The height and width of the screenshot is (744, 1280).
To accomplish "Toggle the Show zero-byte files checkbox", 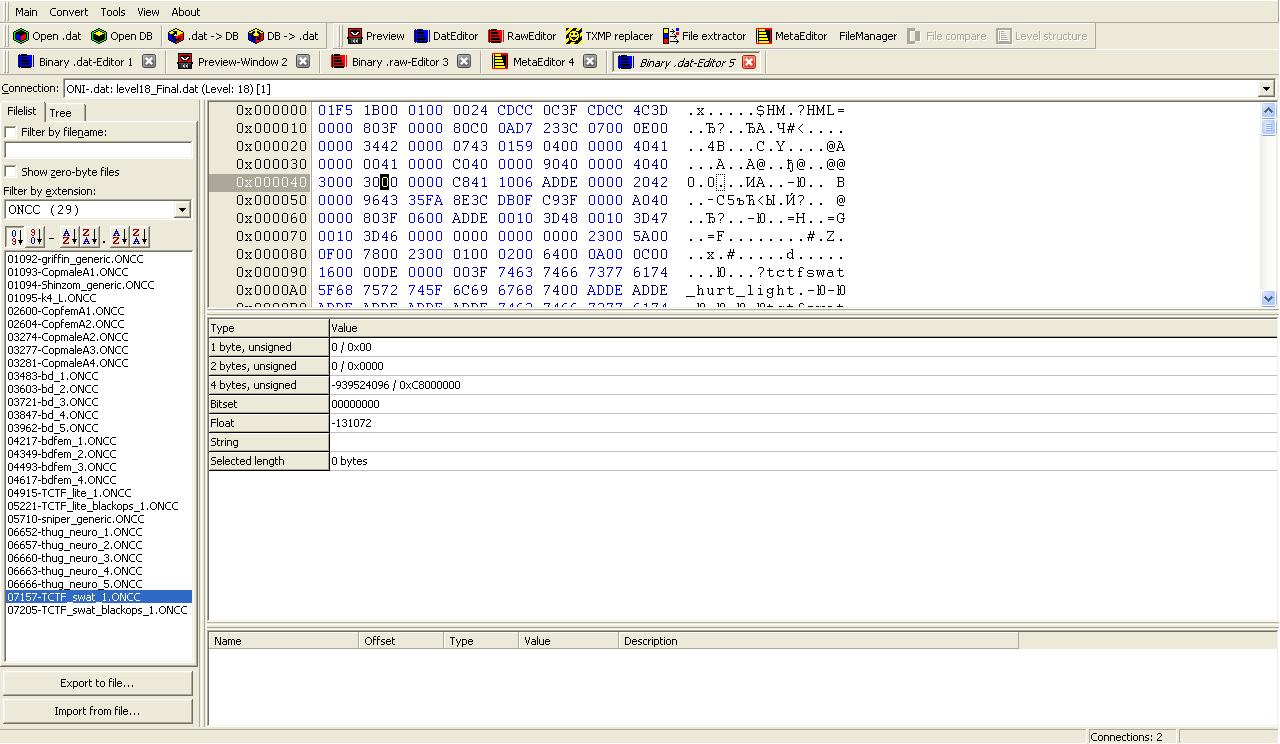I will click(x=11, y=172).
